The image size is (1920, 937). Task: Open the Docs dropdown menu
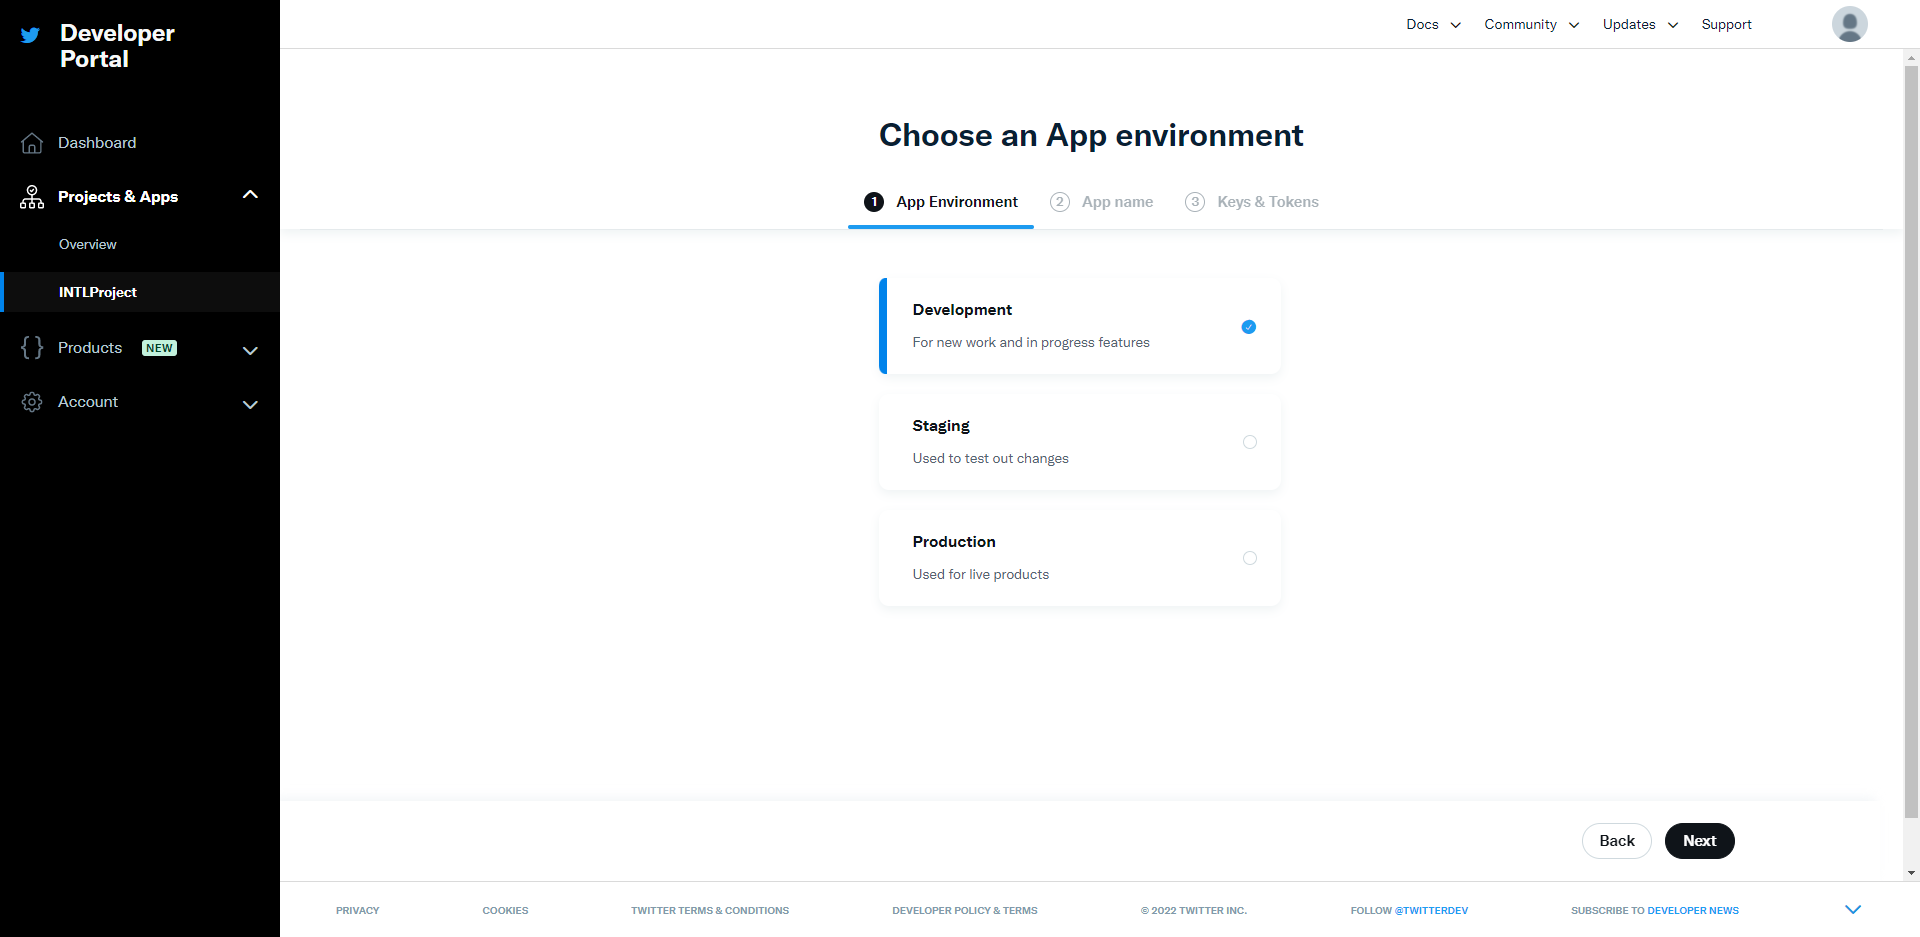[1432, 23]
